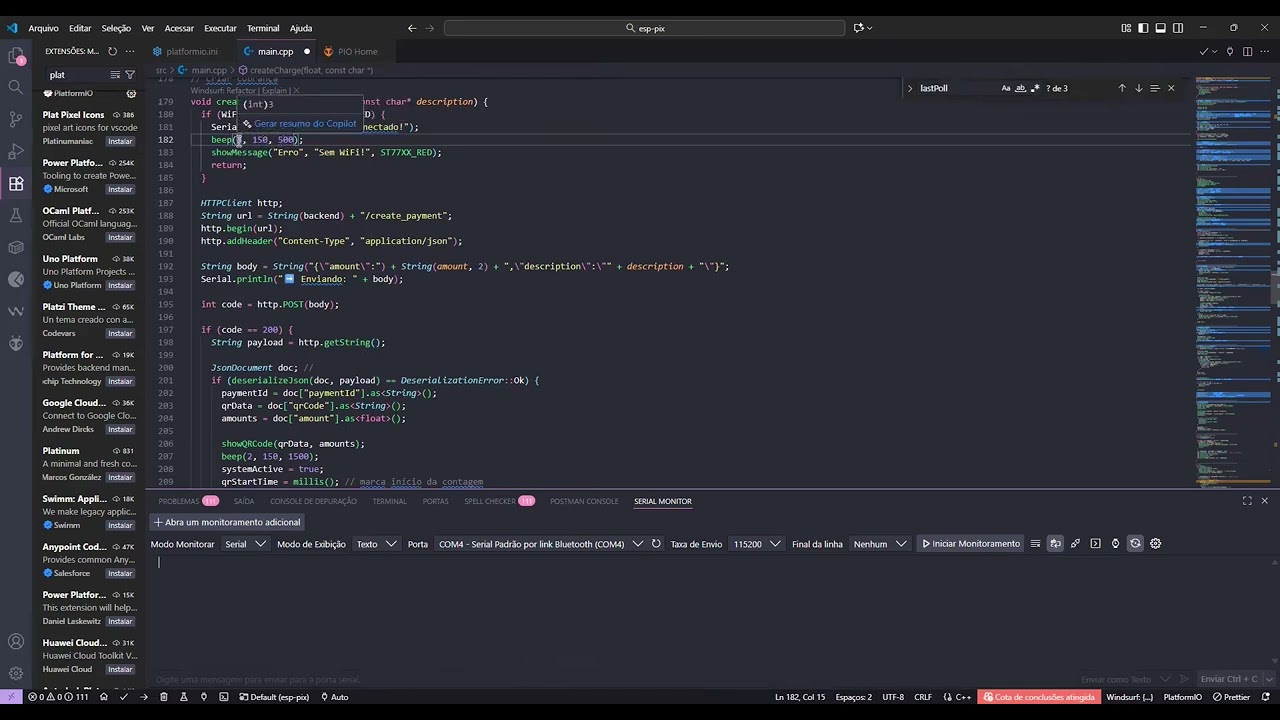Click Gerar resumo do Copilot link

pos(305,124)
